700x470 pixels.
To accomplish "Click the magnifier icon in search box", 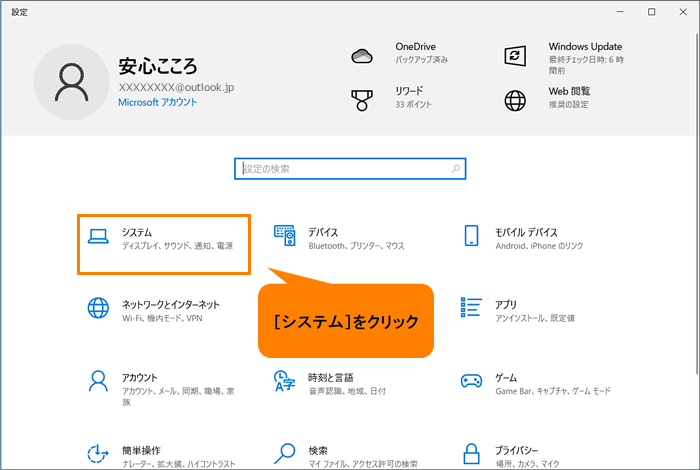I will pyautogui.click(x=455, y=169).
